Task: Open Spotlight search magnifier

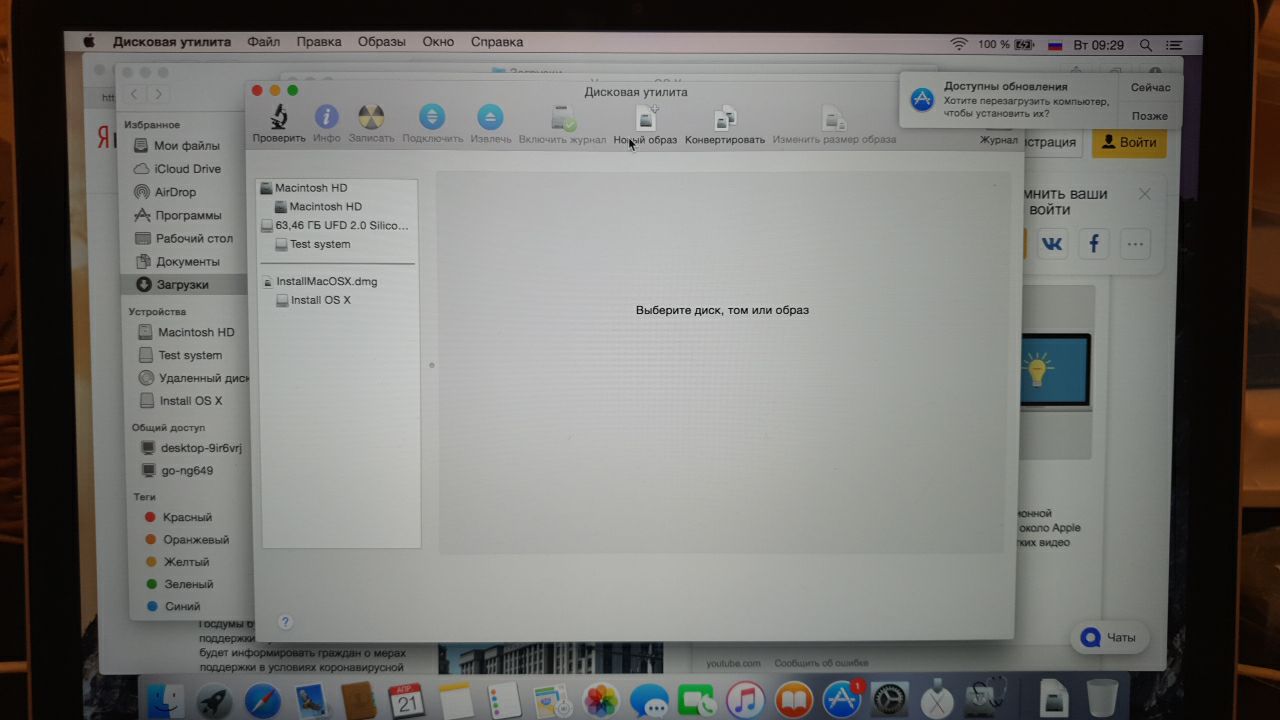Action: pyautogui.click(x=1146, y=46)
